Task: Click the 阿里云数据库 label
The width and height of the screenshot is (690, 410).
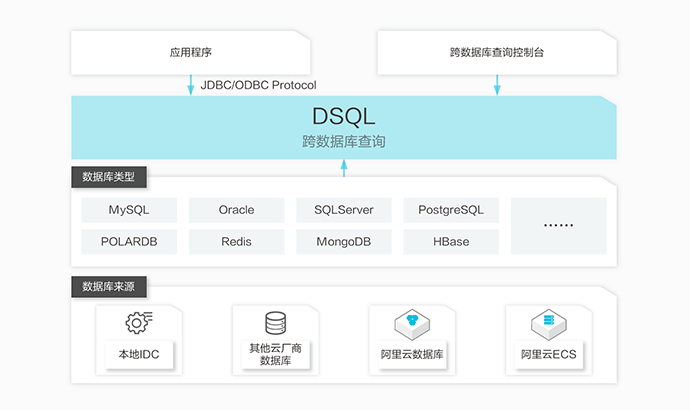Action: [x=412, y=354]
